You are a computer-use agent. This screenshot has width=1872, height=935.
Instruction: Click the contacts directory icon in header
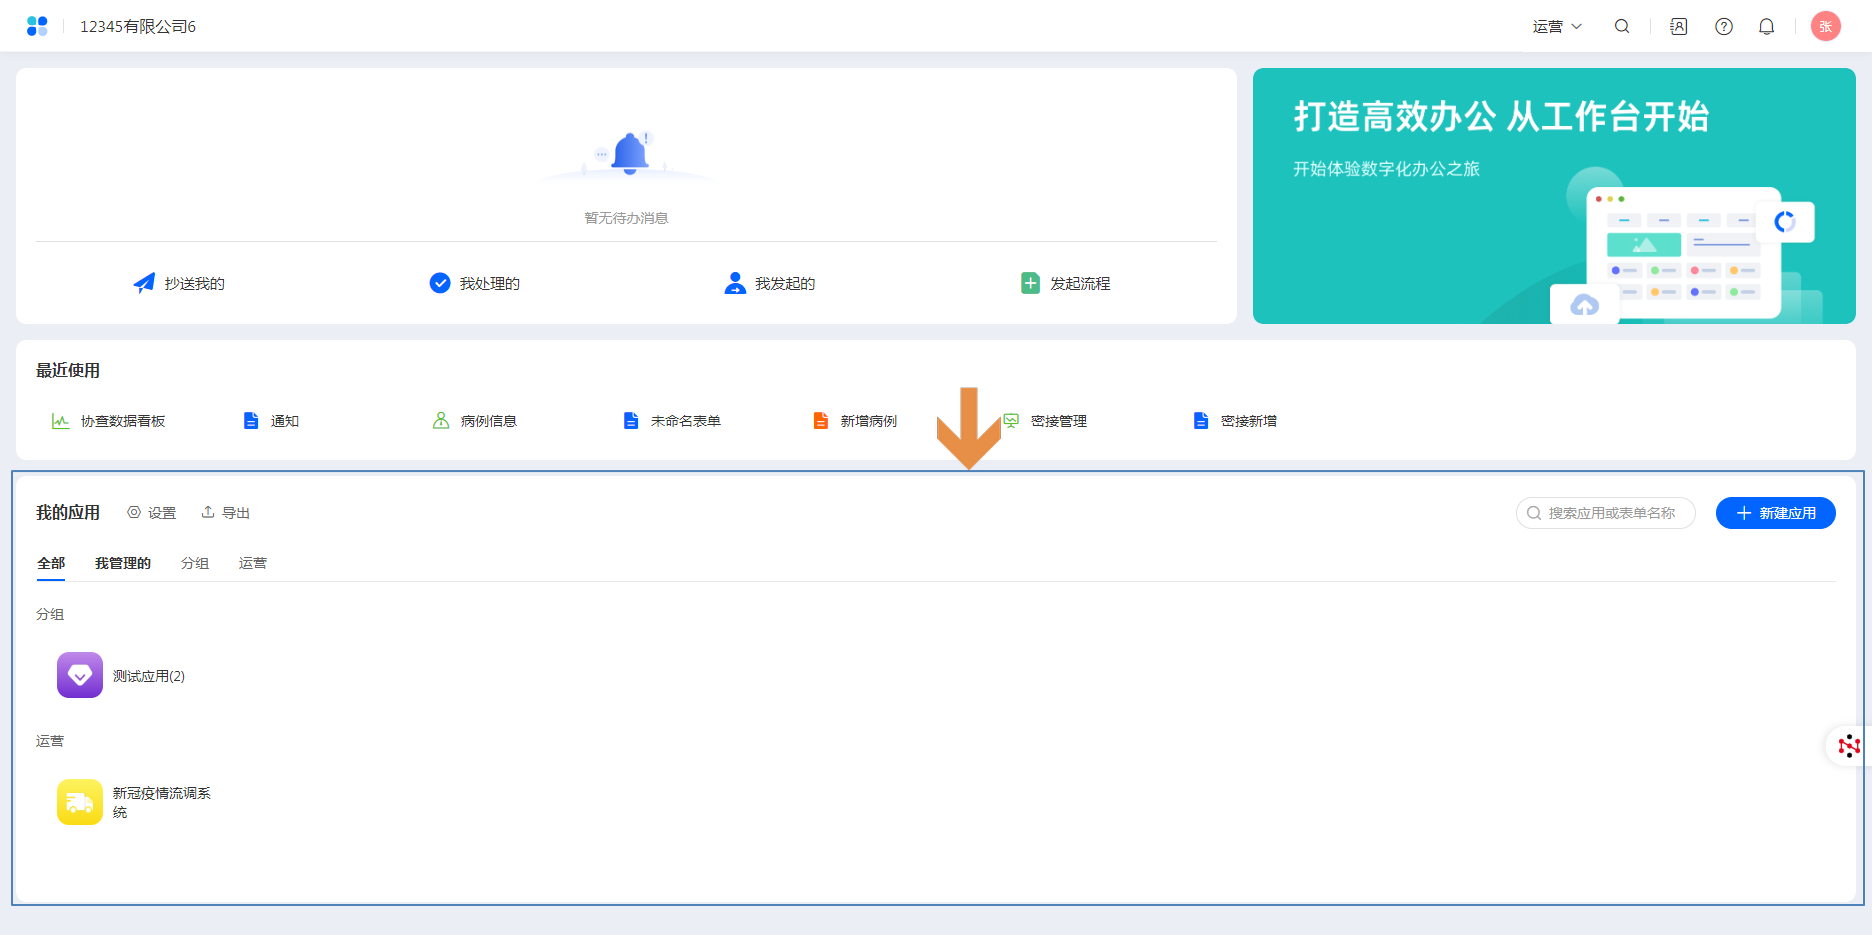pyautogui.click(x=1679, y=27)
